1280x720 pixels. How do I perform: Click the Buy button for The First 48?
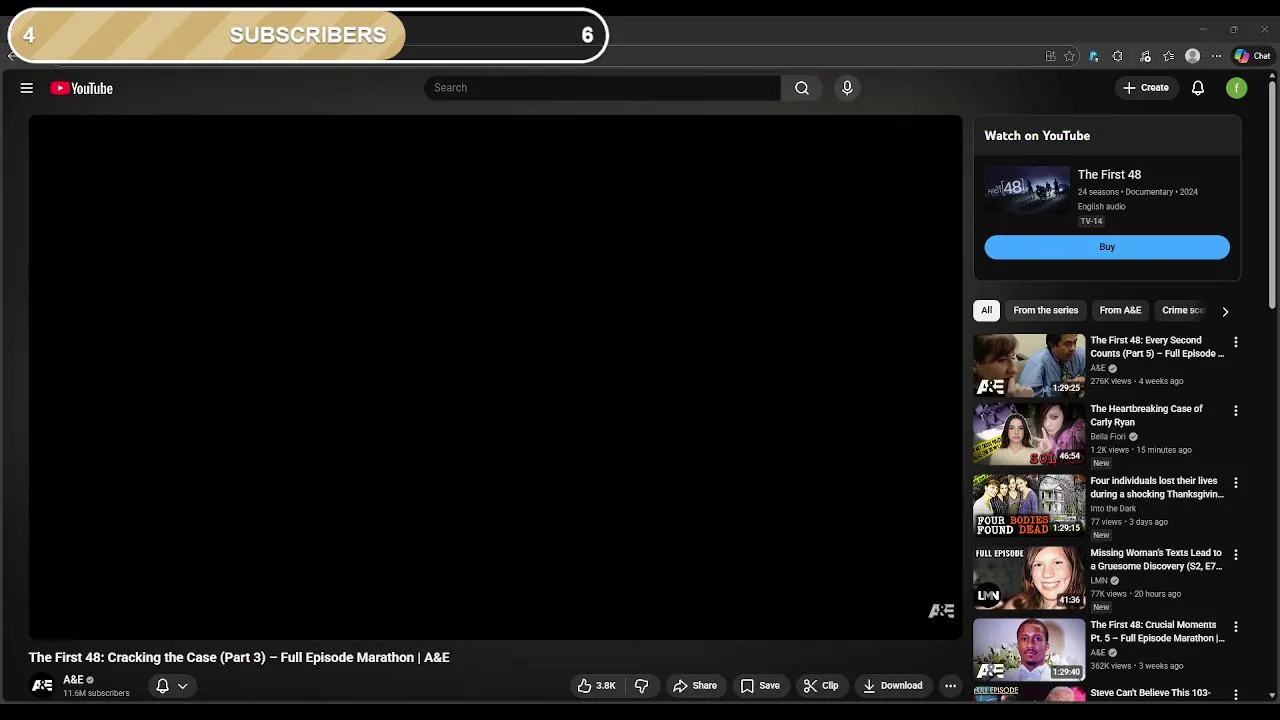(x=1107, y=247)
